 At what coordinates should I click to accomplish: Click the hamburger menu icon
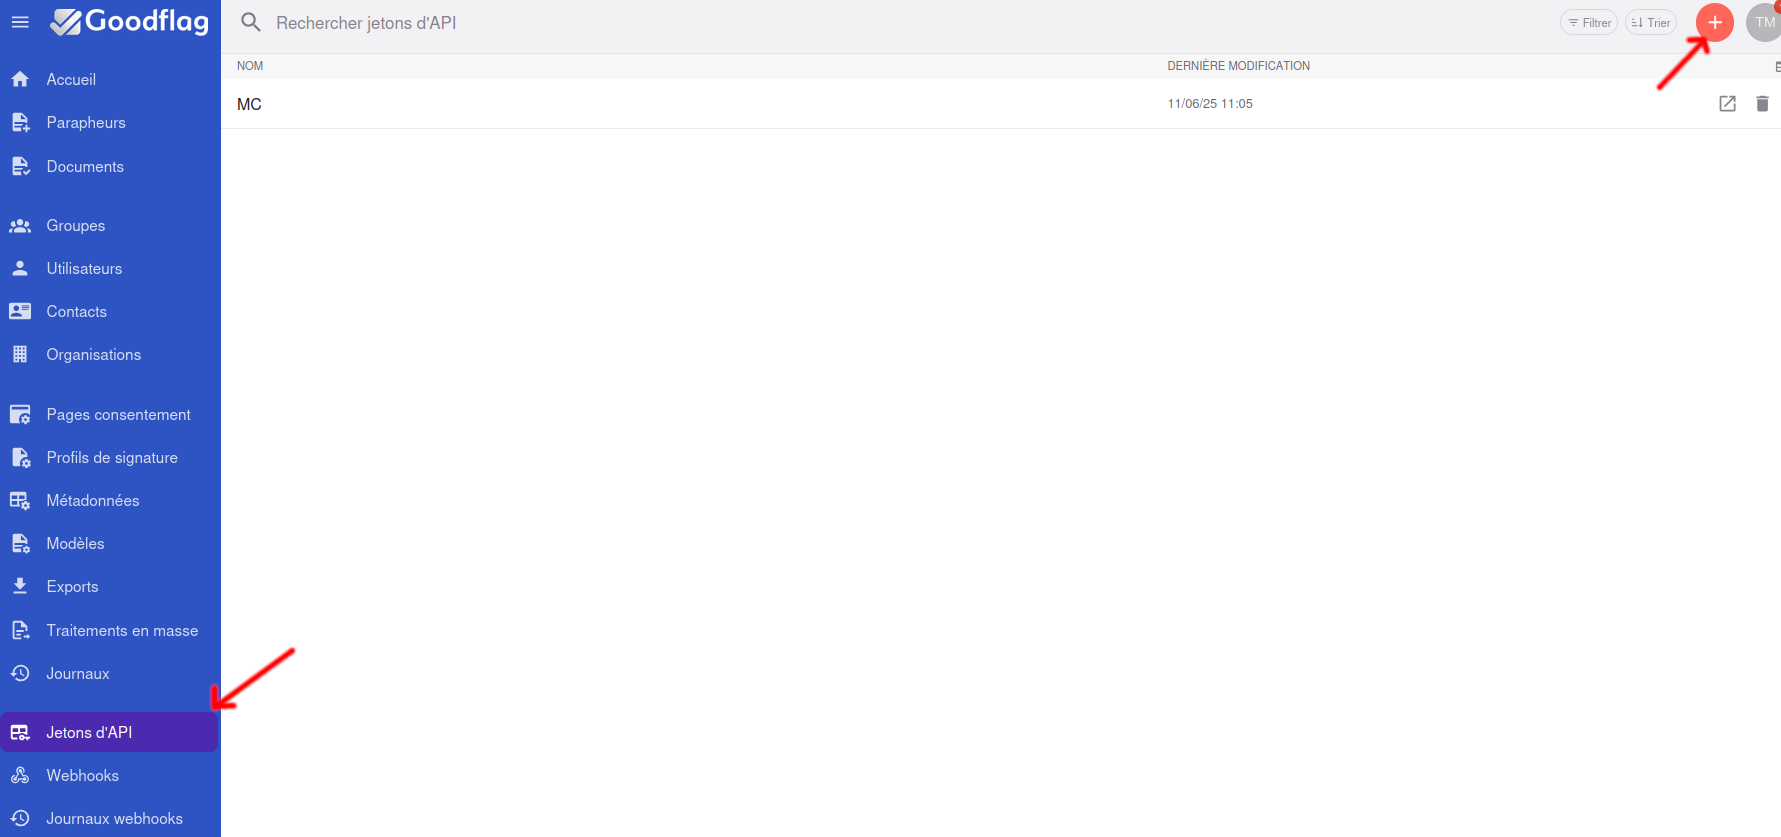[x=20, y=22]
